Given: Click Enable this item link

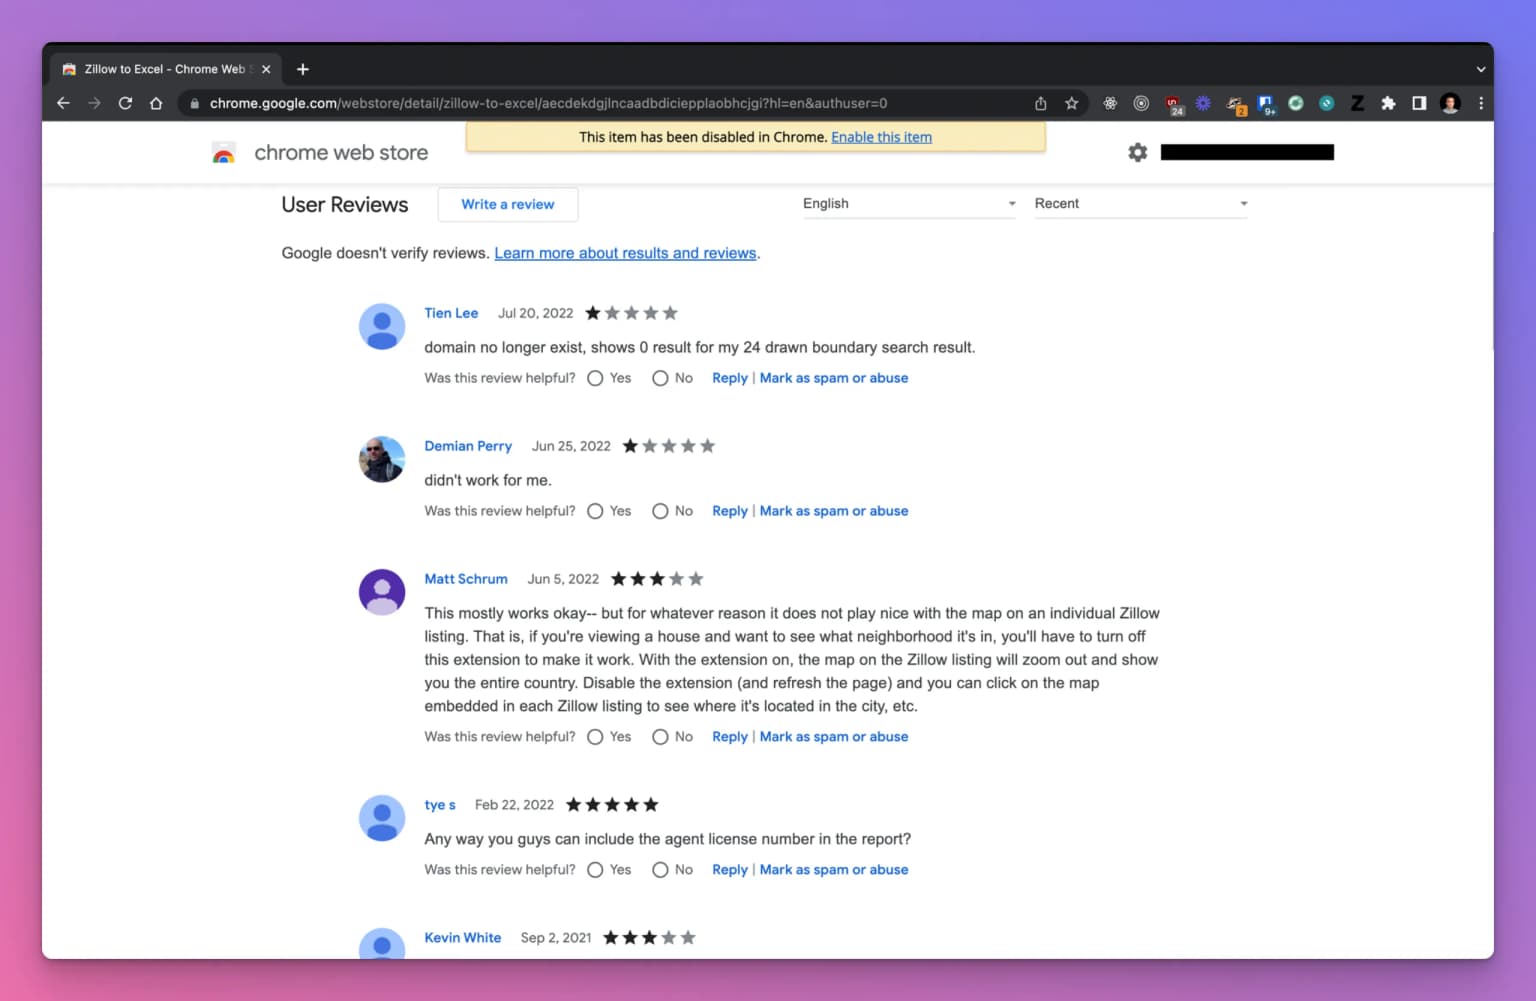Looking at the screenshot, I should pos(881,137).
